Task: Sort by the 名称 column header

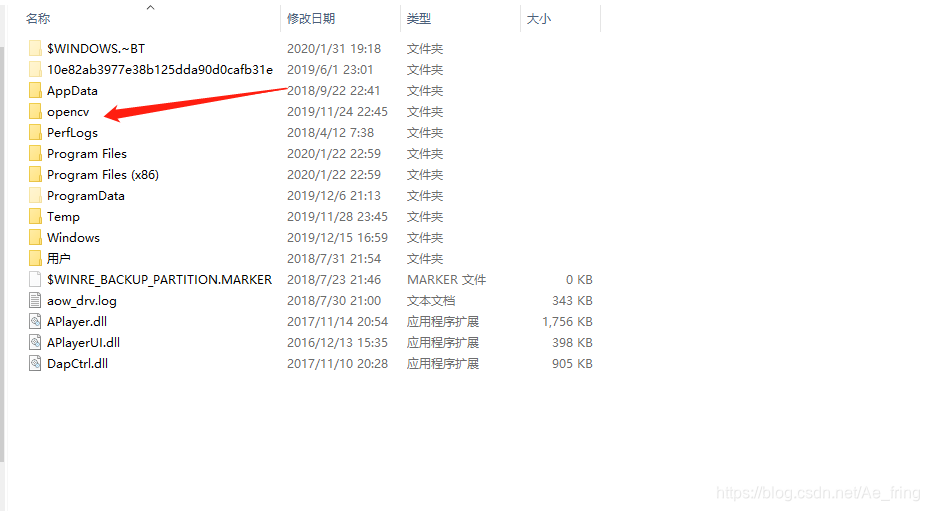Action: pos(38,18)
